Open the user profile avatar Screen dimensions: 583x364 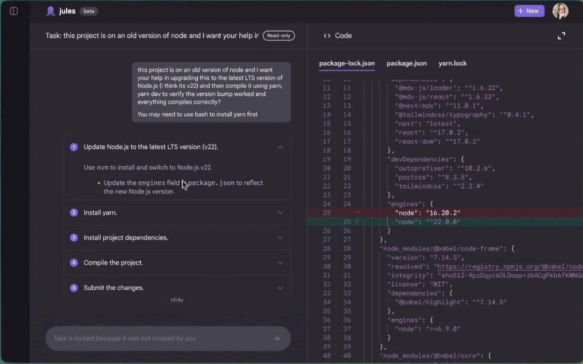pos(560,11)
